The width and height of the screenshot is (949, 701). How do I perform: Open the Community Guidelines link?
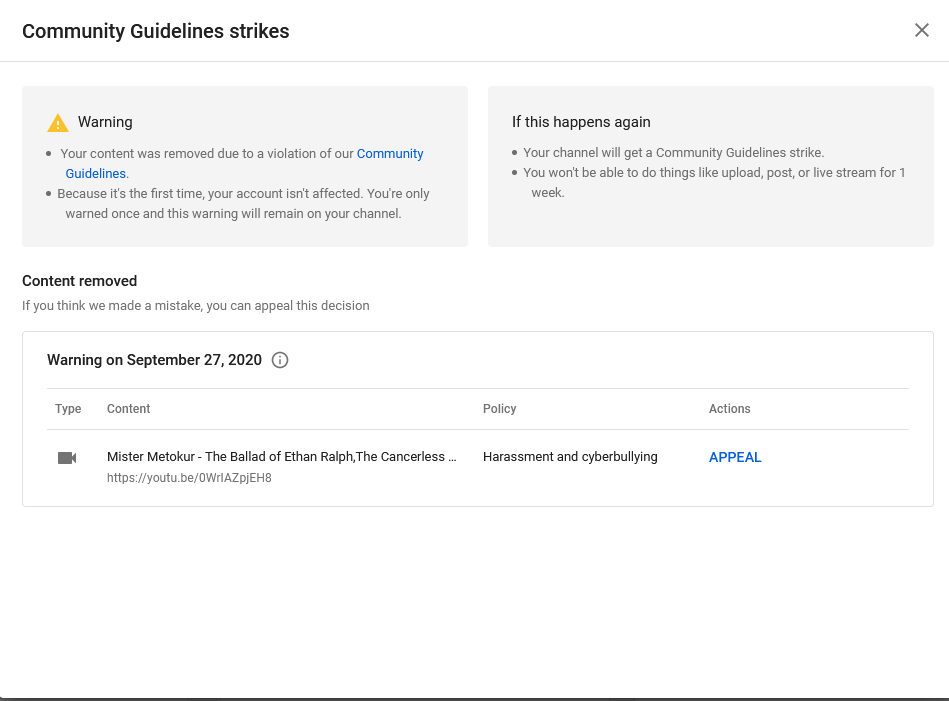390,154
